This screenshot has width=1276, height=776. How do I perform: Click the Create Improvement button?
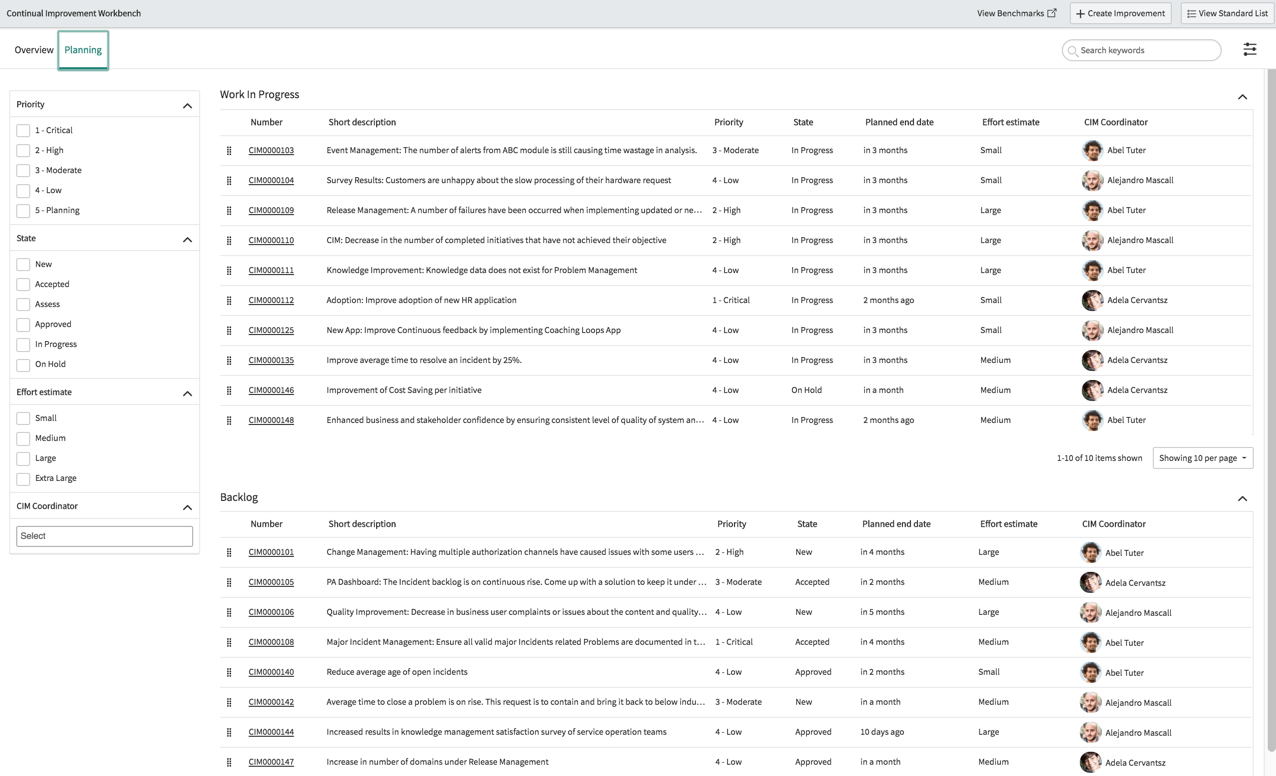click(1121, 13)
